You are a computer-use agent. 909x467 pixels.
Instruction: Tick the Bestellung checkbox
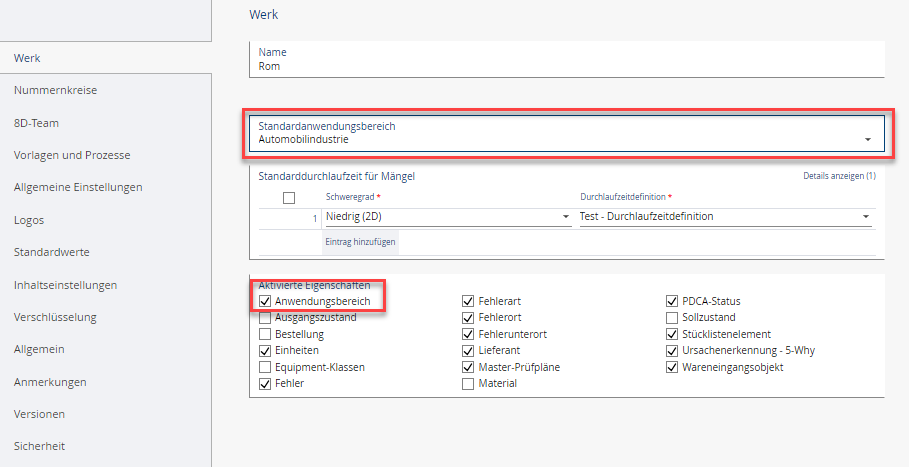click(x=265, y=334)
